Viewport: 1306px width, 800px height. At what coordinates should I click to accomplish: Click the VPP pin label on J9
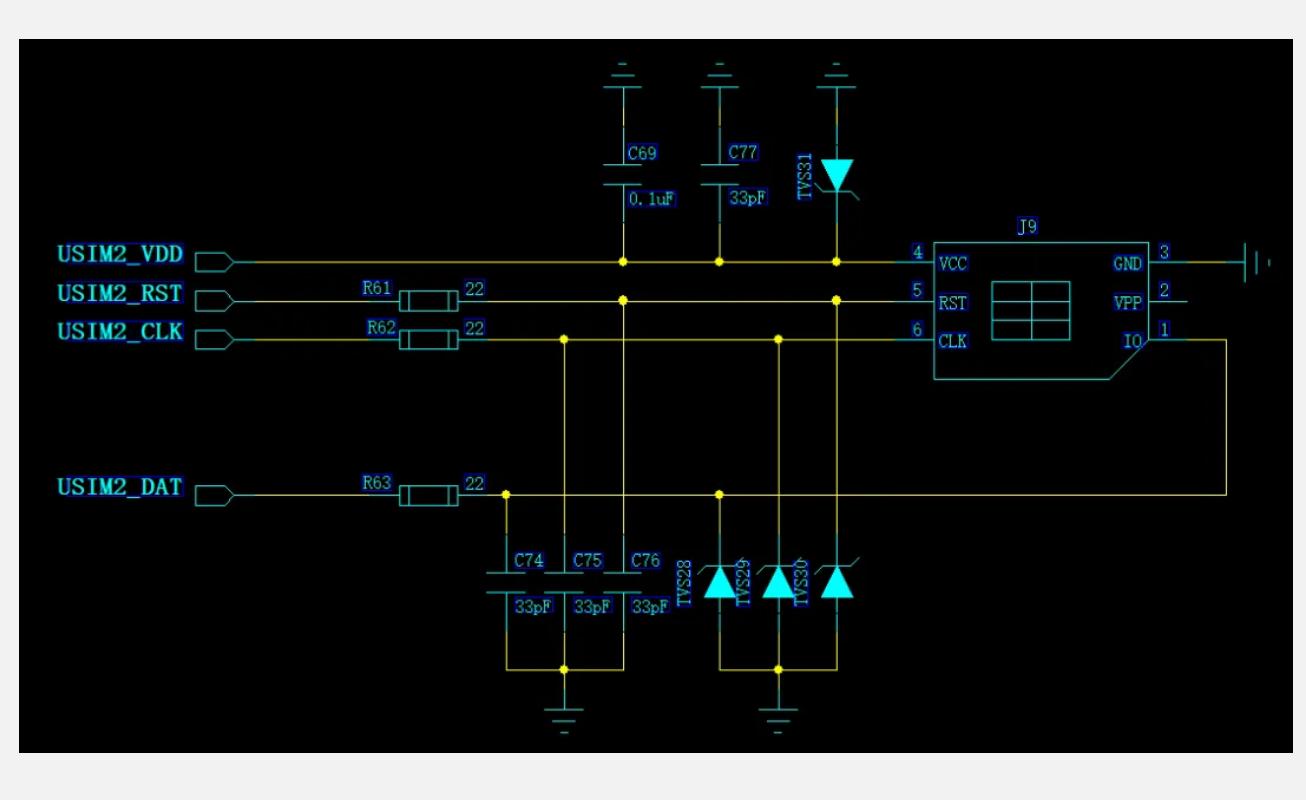point(1128,303)
